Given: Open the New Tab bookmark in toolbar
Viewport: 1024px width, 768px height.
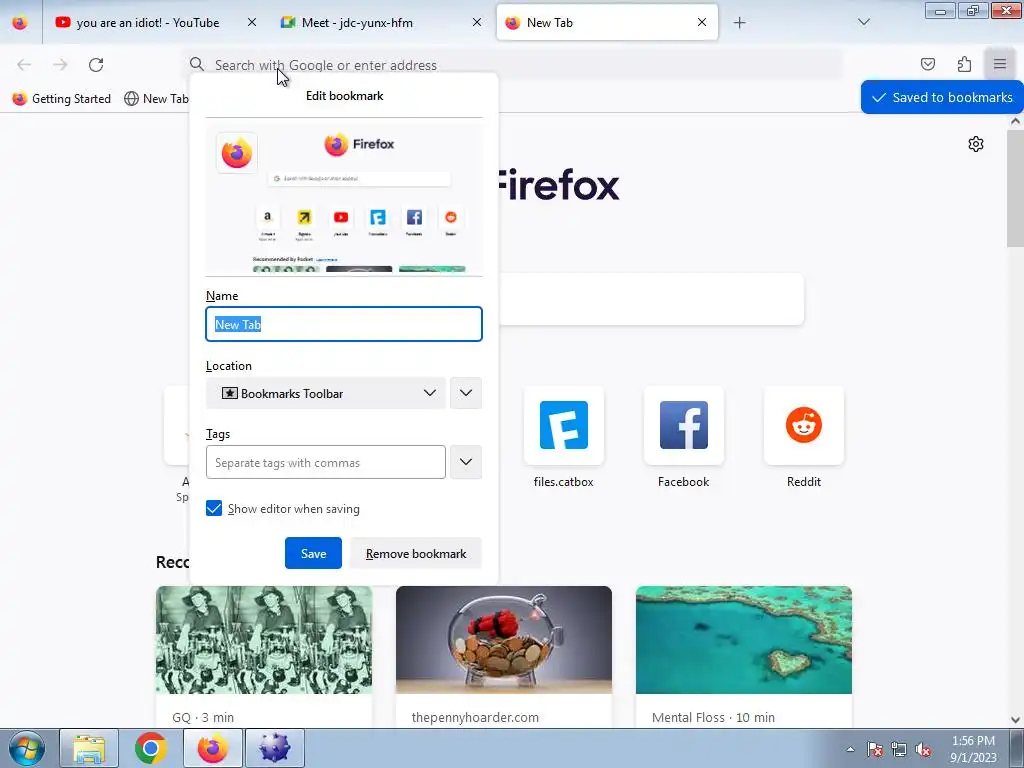Looking at the screenshot, I should point(157,99).
